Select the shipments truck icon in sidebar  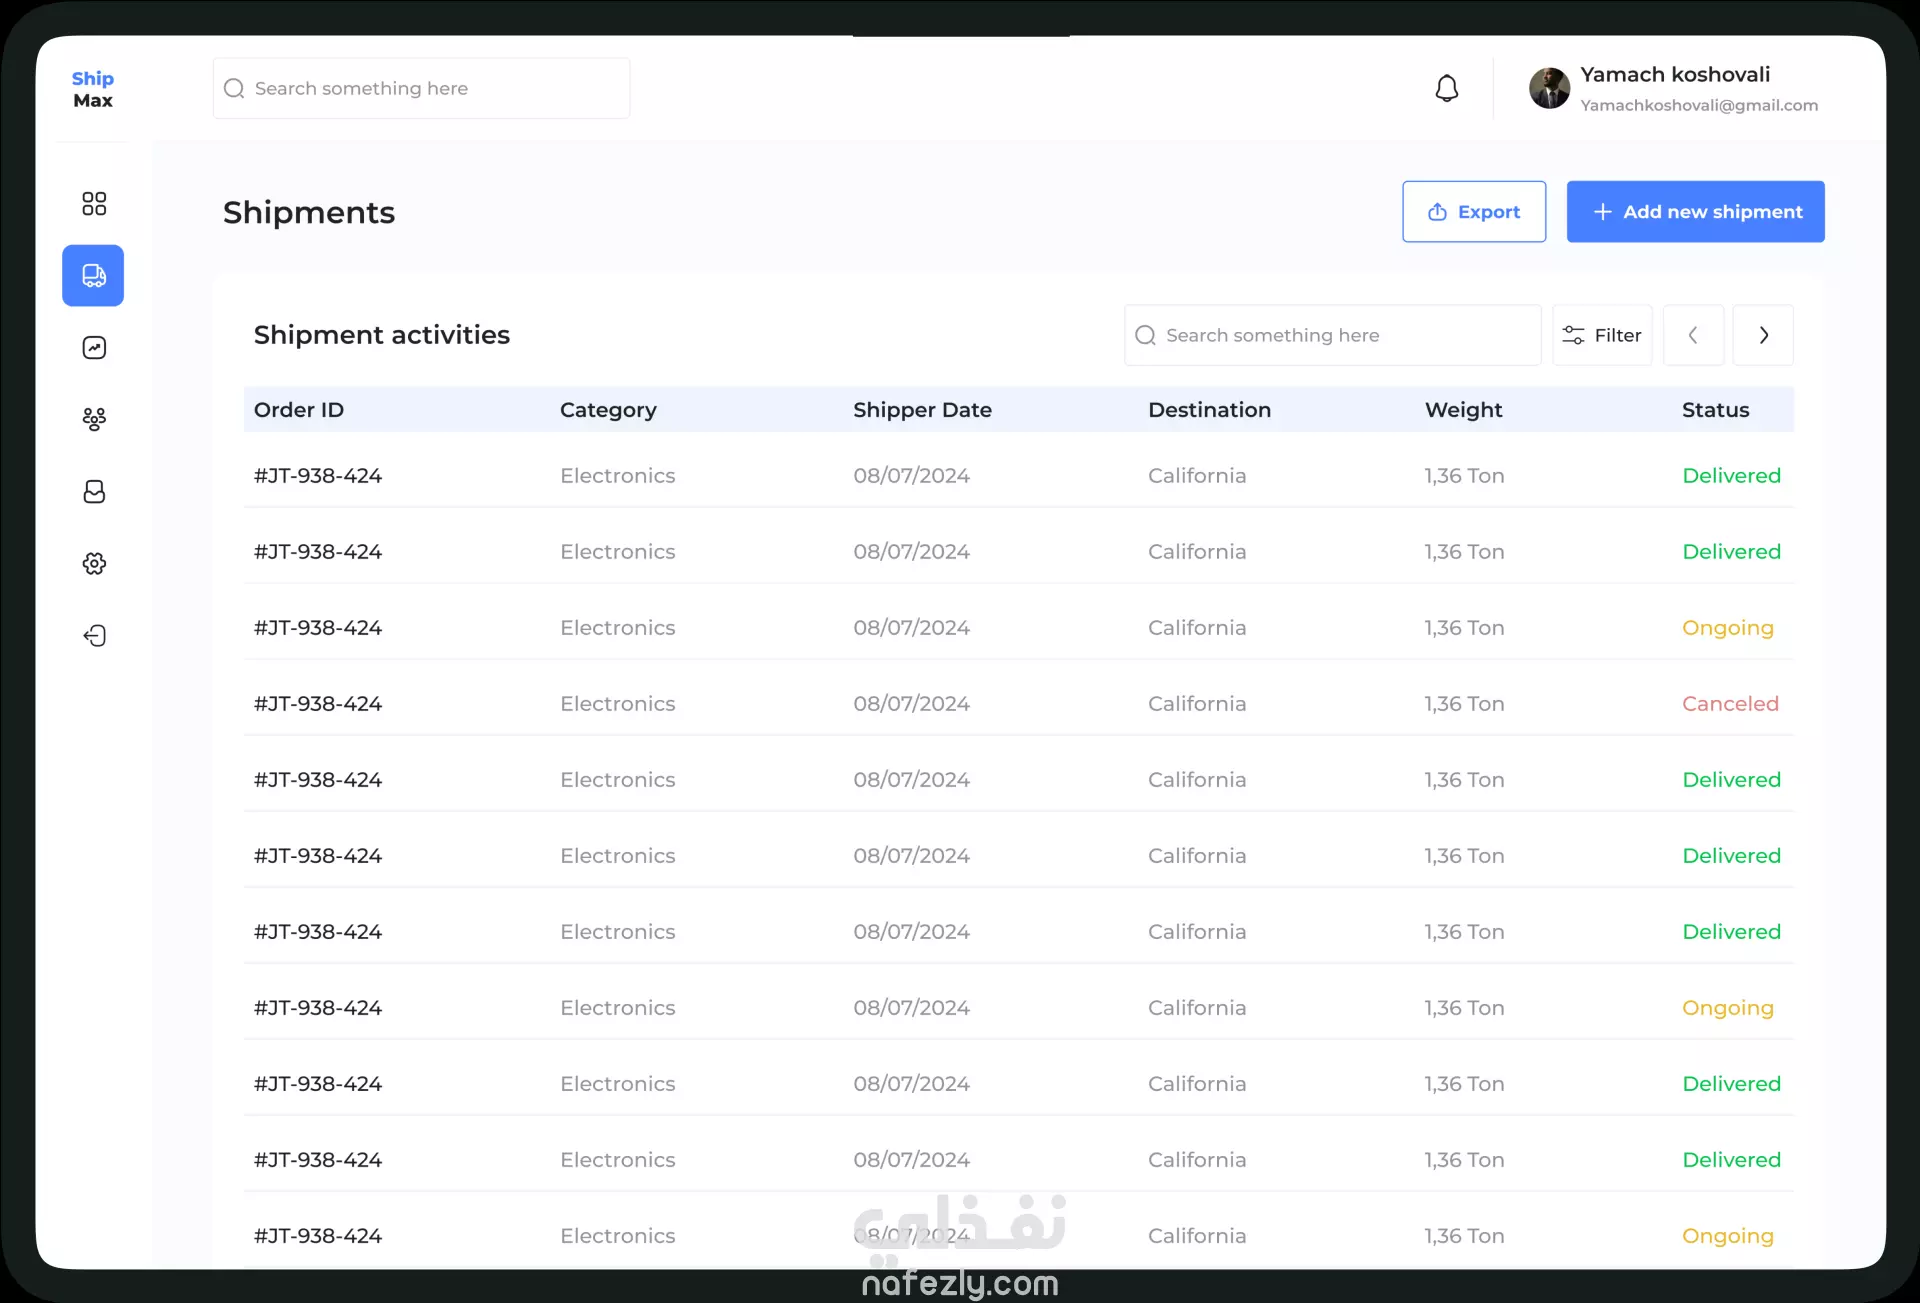coord(93,275)
